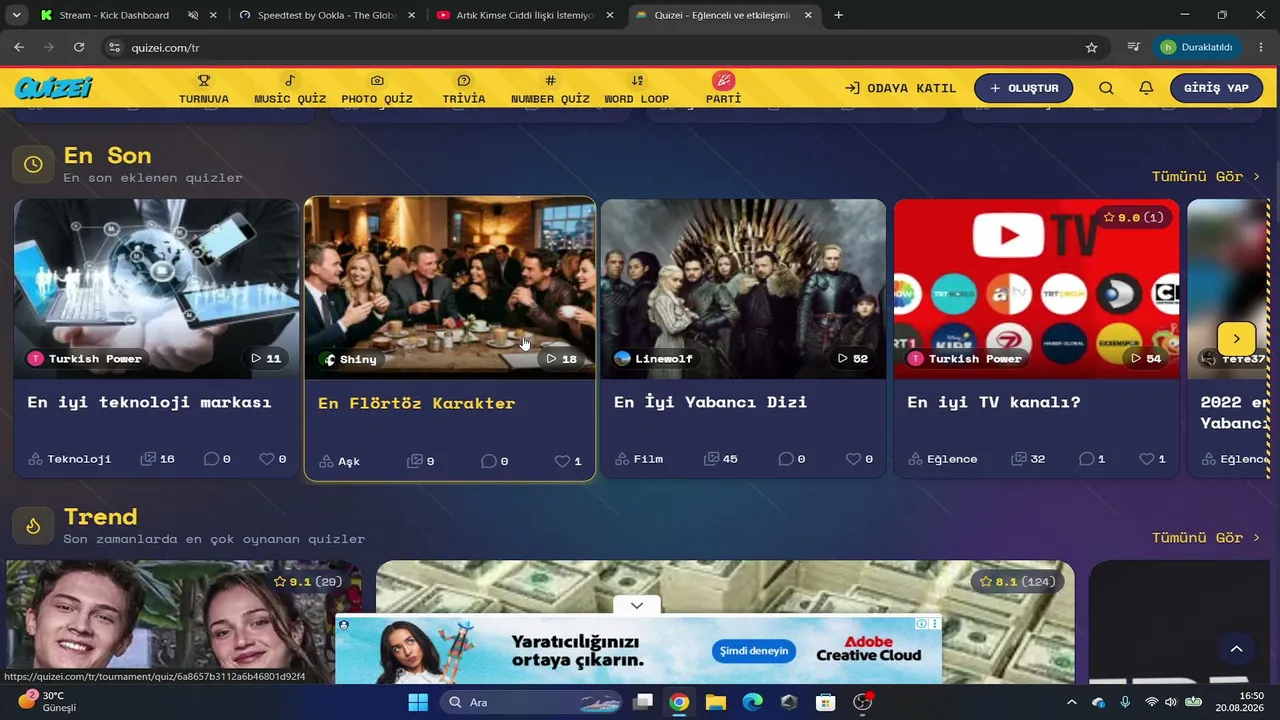Viewport: 1280px width, 720px height.
Task: Open the notifications bell
Action: [x=1146, y=88]
